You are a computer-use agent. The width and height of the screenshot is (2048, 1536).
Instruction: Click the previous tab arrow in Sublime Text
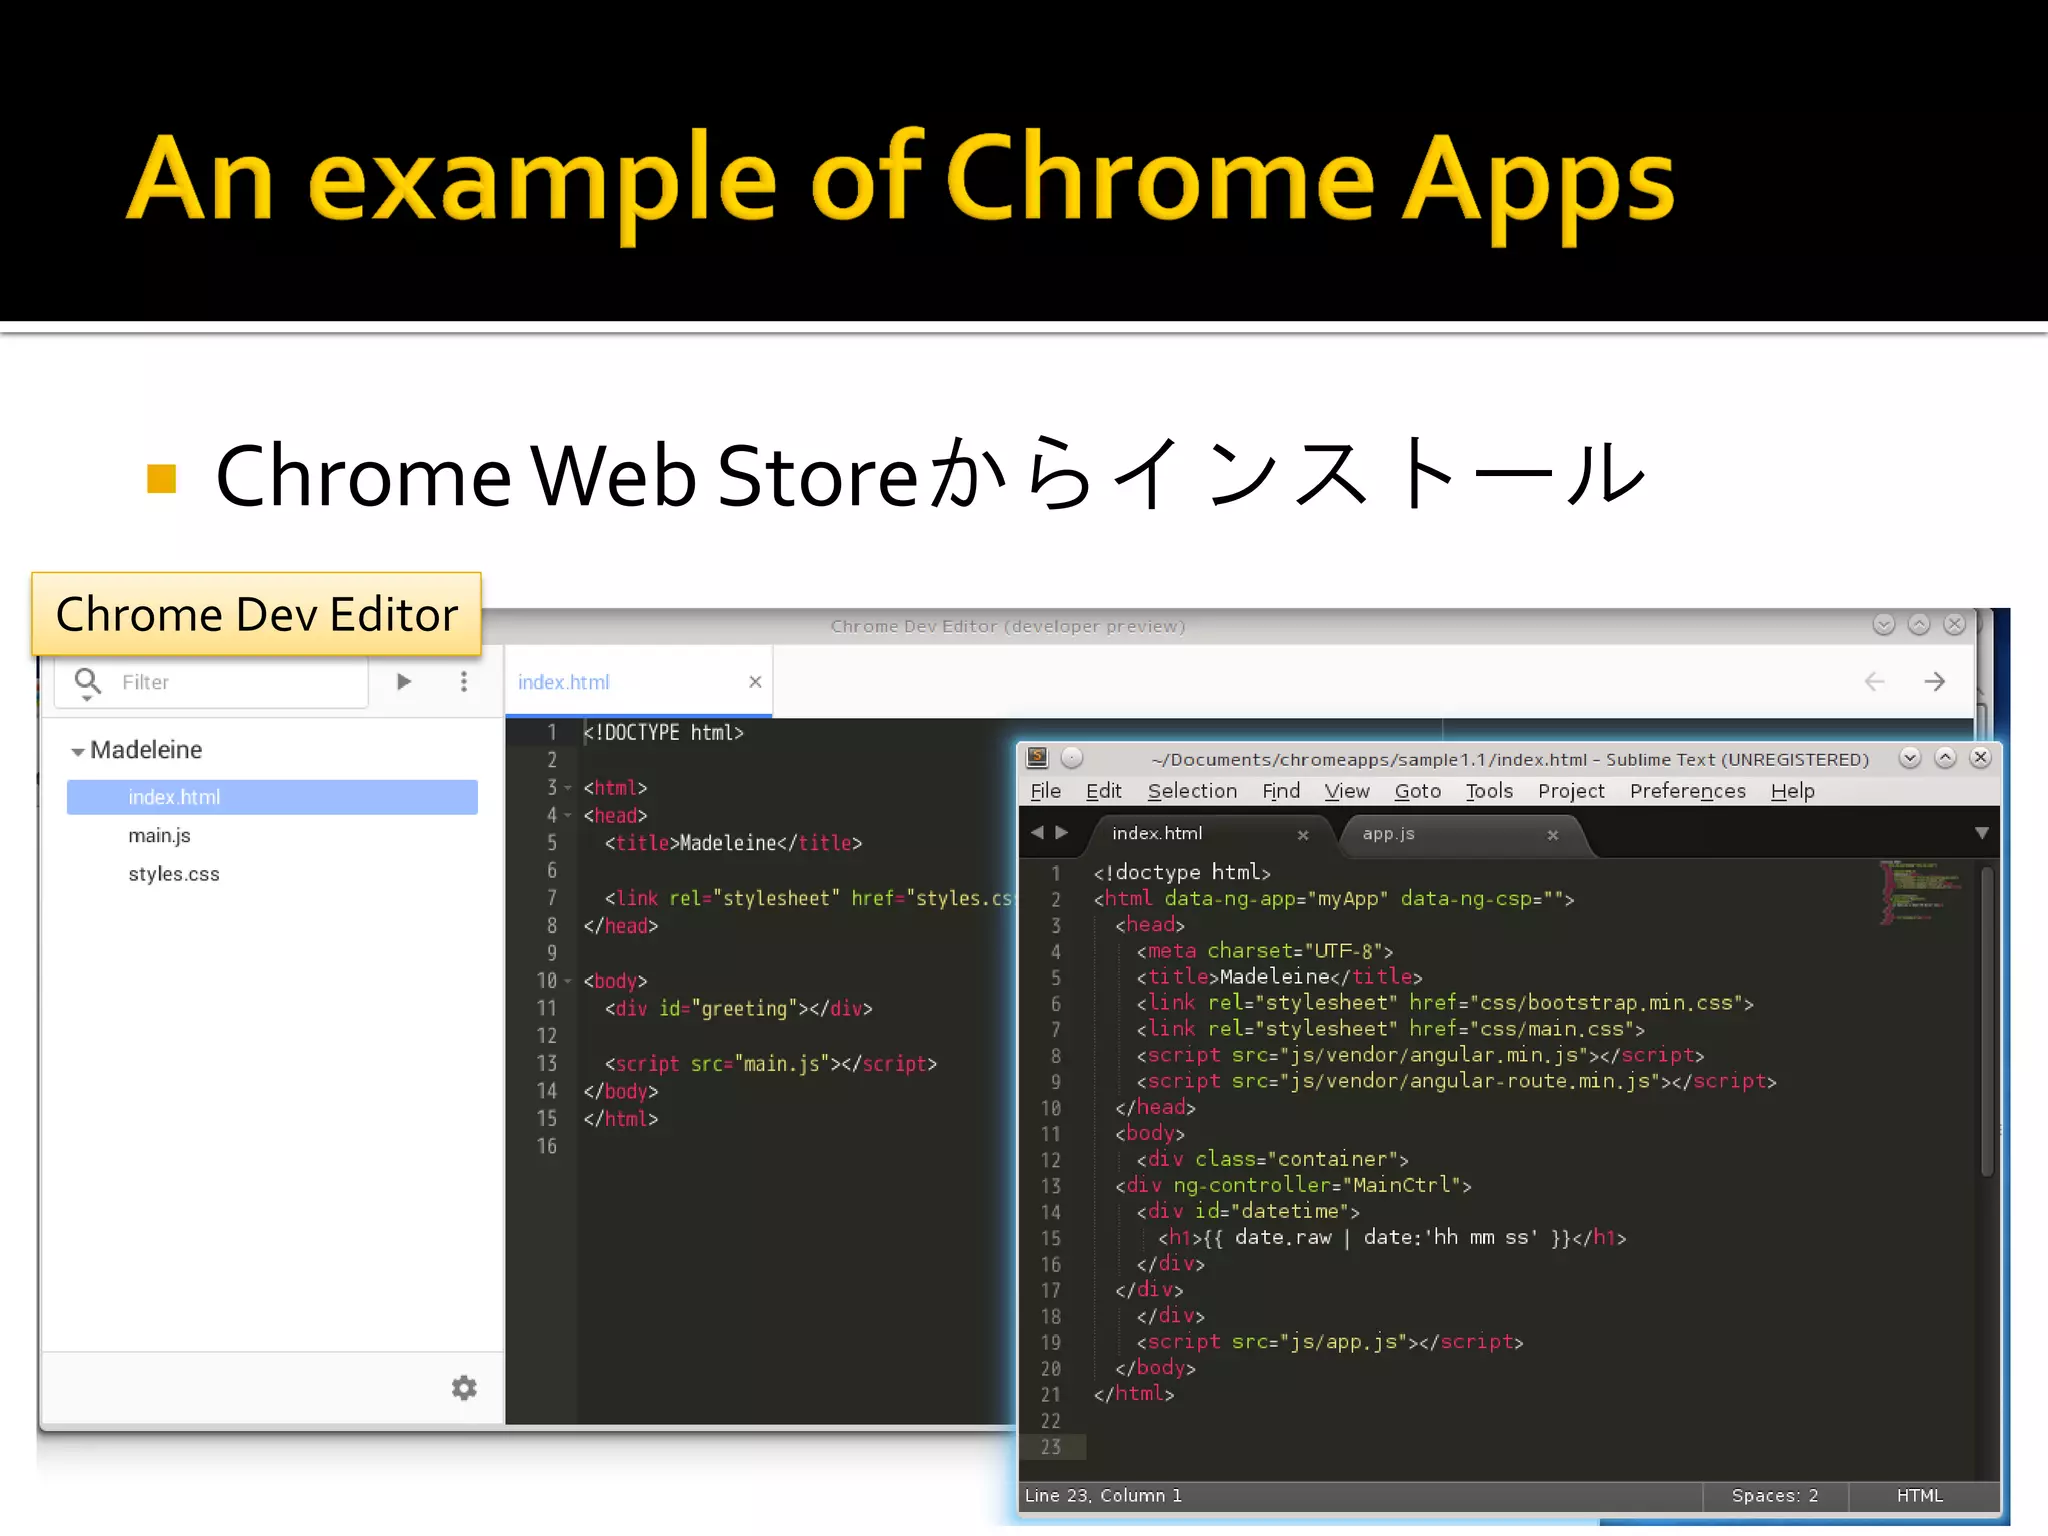point(1037,832)
